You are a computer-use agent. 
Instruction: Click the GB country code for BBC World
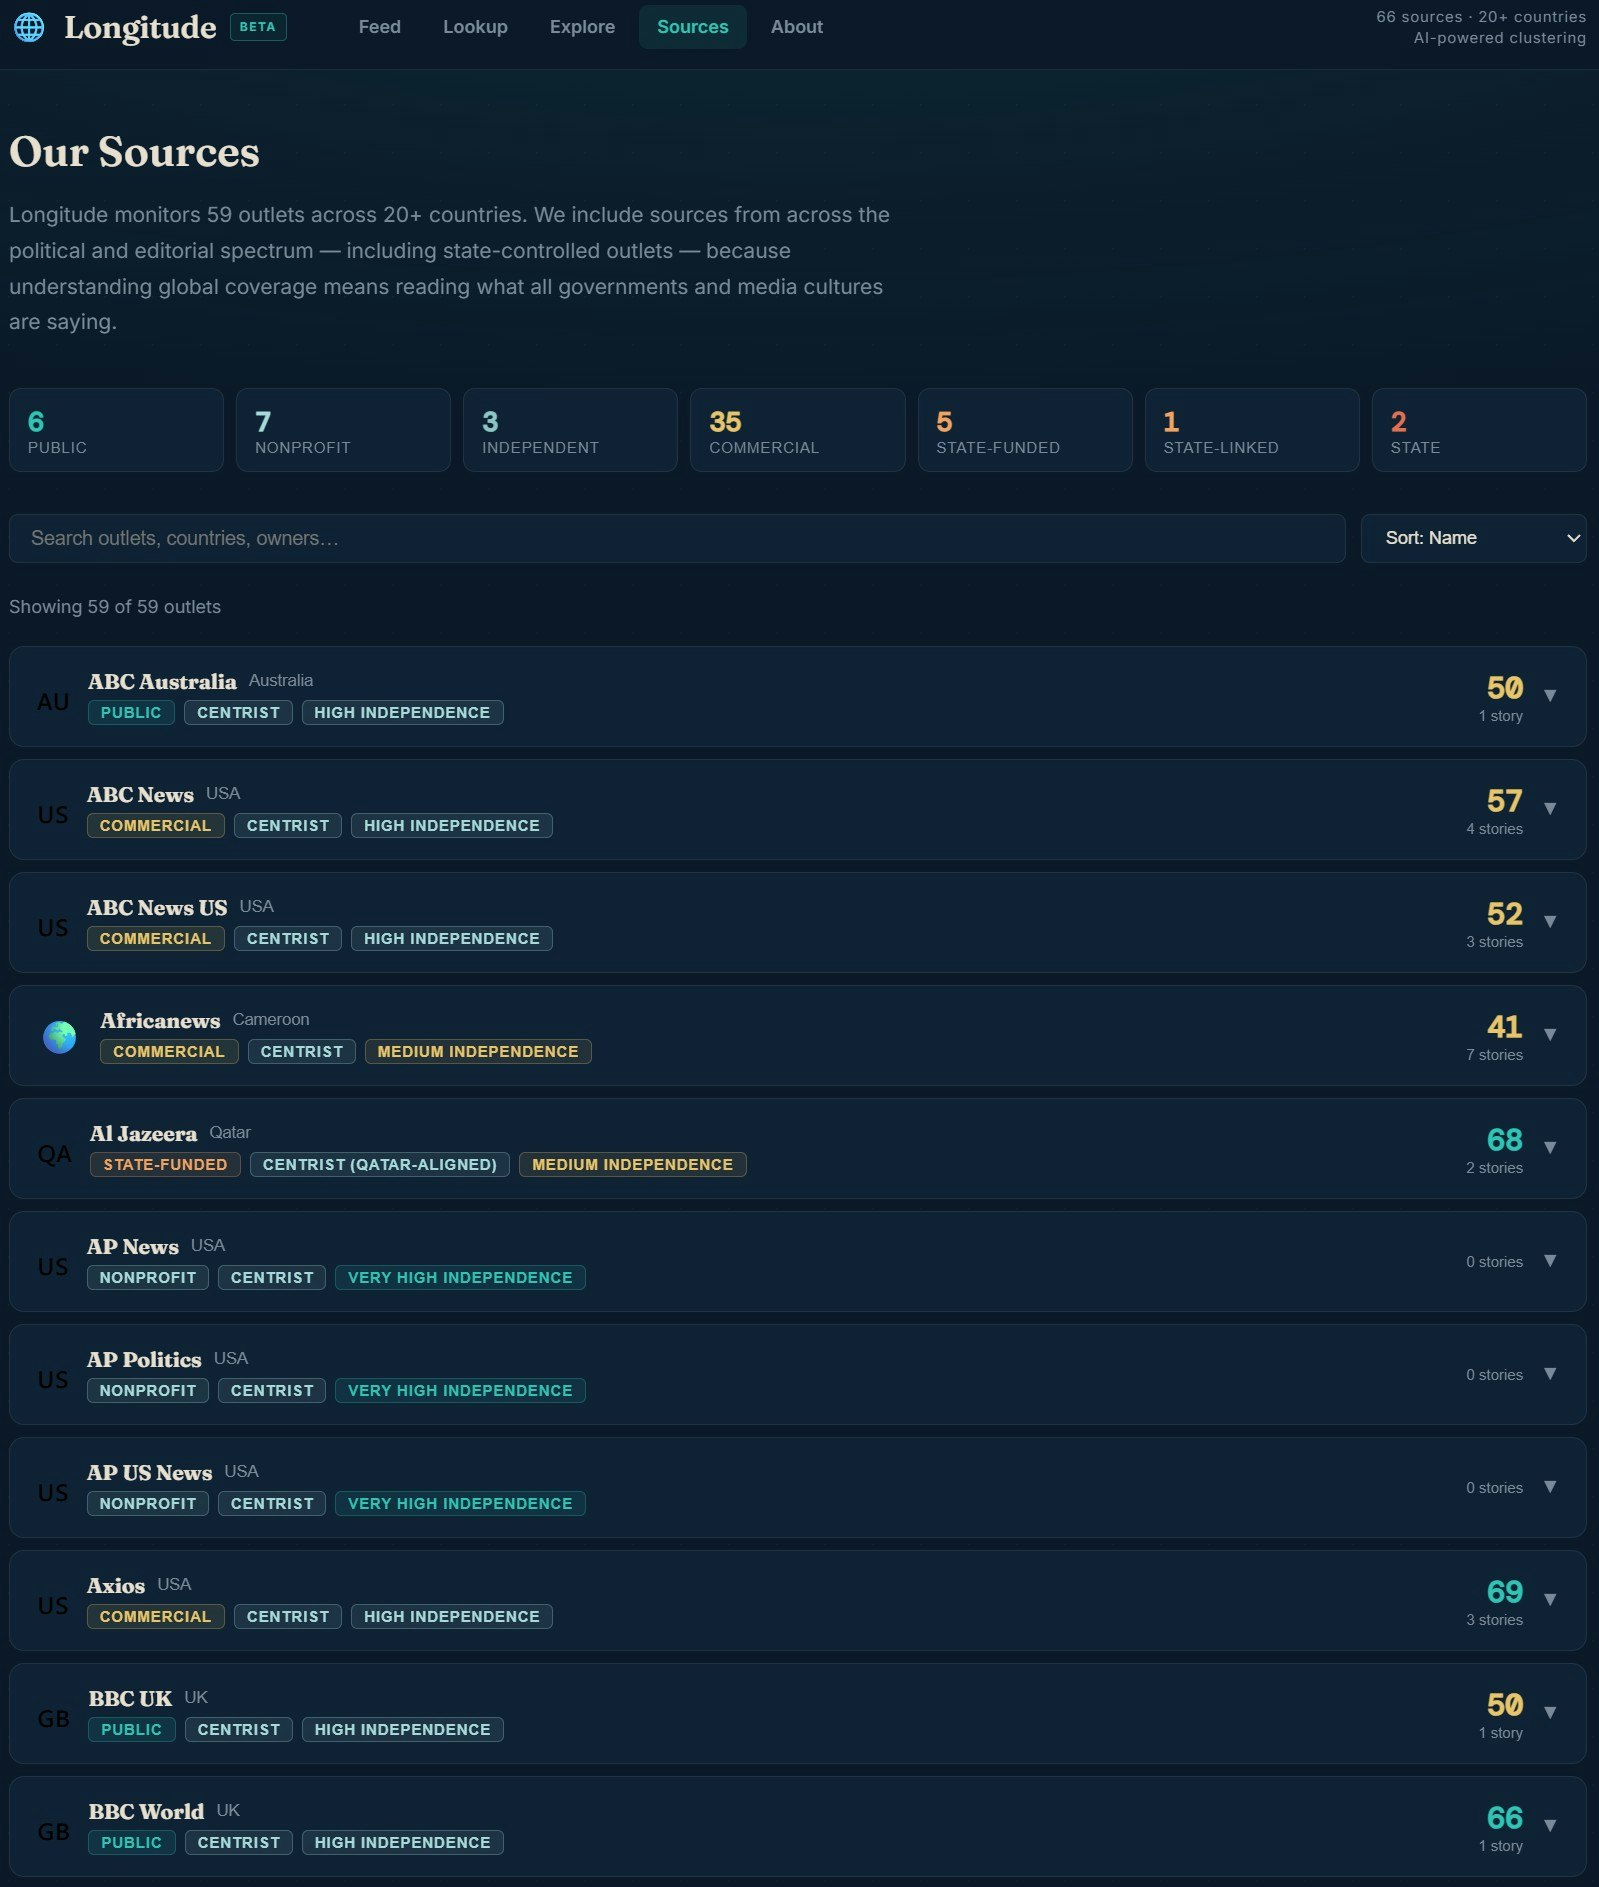[54, 1832]
